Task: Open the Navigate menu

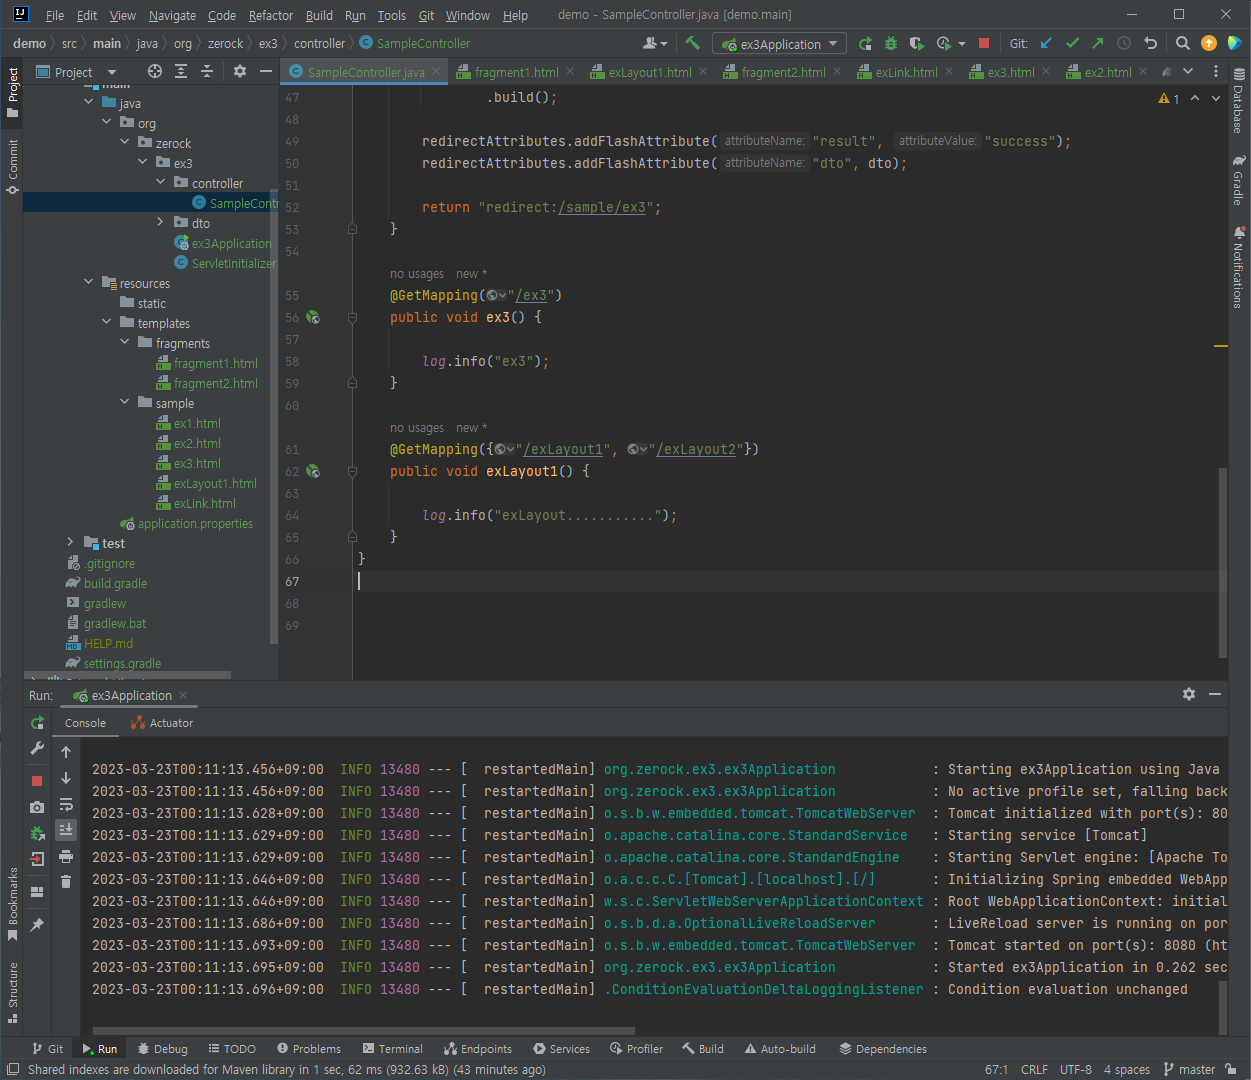Action: [172, 15]
